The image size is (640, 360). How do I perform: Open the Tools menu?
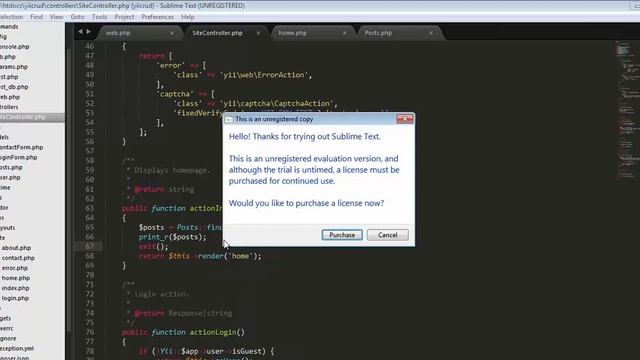click(x=99, y=17)
